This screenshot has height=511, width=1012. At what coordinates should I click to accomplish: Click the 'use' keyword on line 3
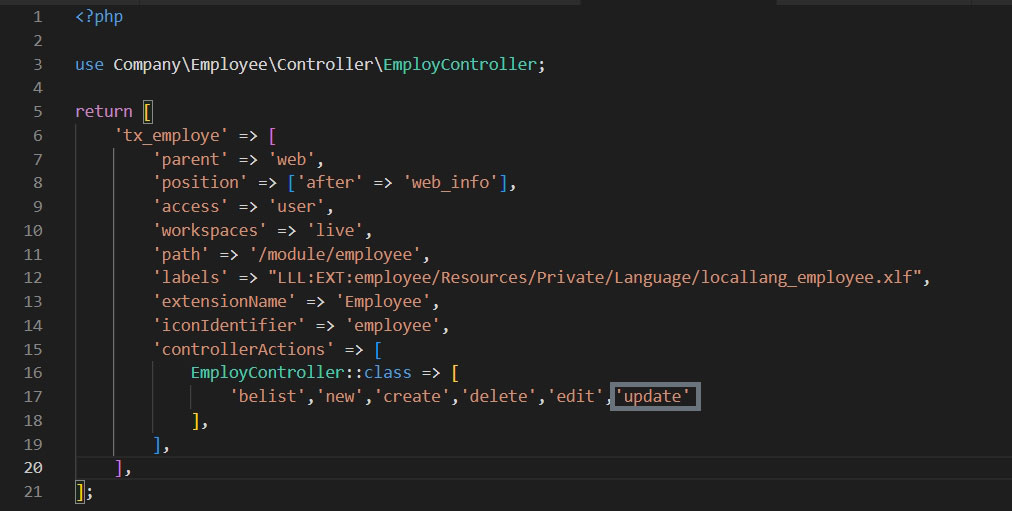click(89, 64)
